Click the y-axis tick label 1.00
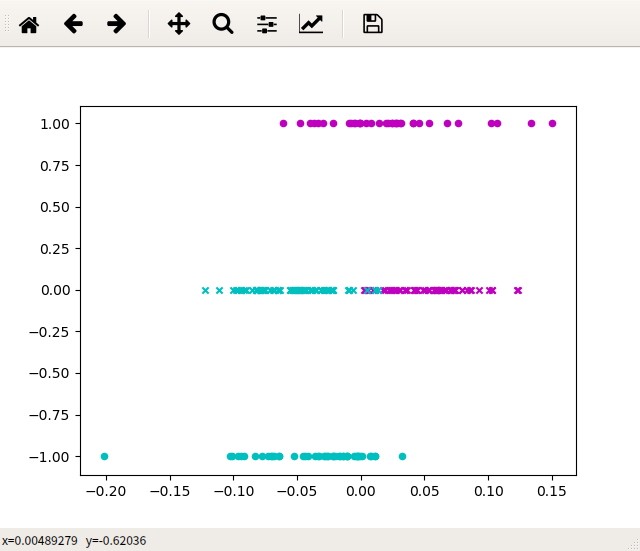 [55, 124]
